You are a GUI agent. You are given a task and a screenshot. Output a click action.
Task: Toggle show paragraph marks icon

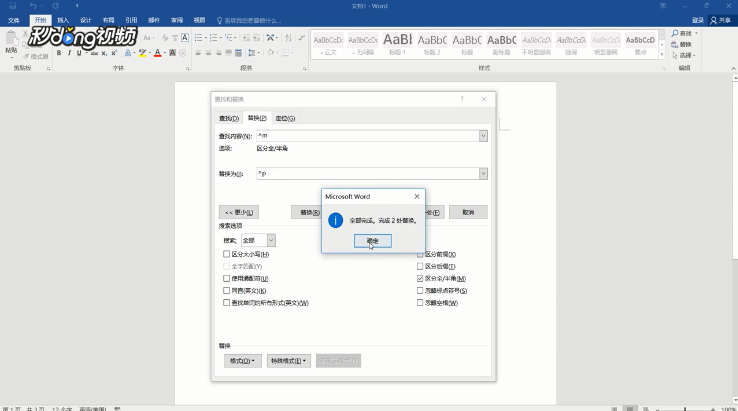coord(301,38)
